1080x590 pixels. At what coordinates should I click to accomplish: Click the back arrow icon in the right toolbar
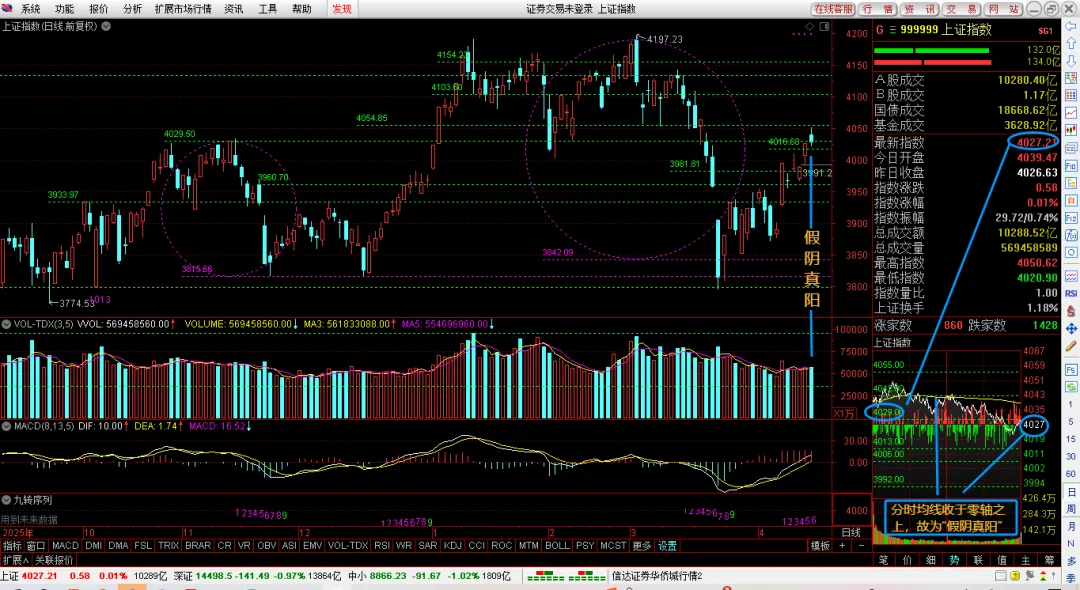click(1071, 26)
